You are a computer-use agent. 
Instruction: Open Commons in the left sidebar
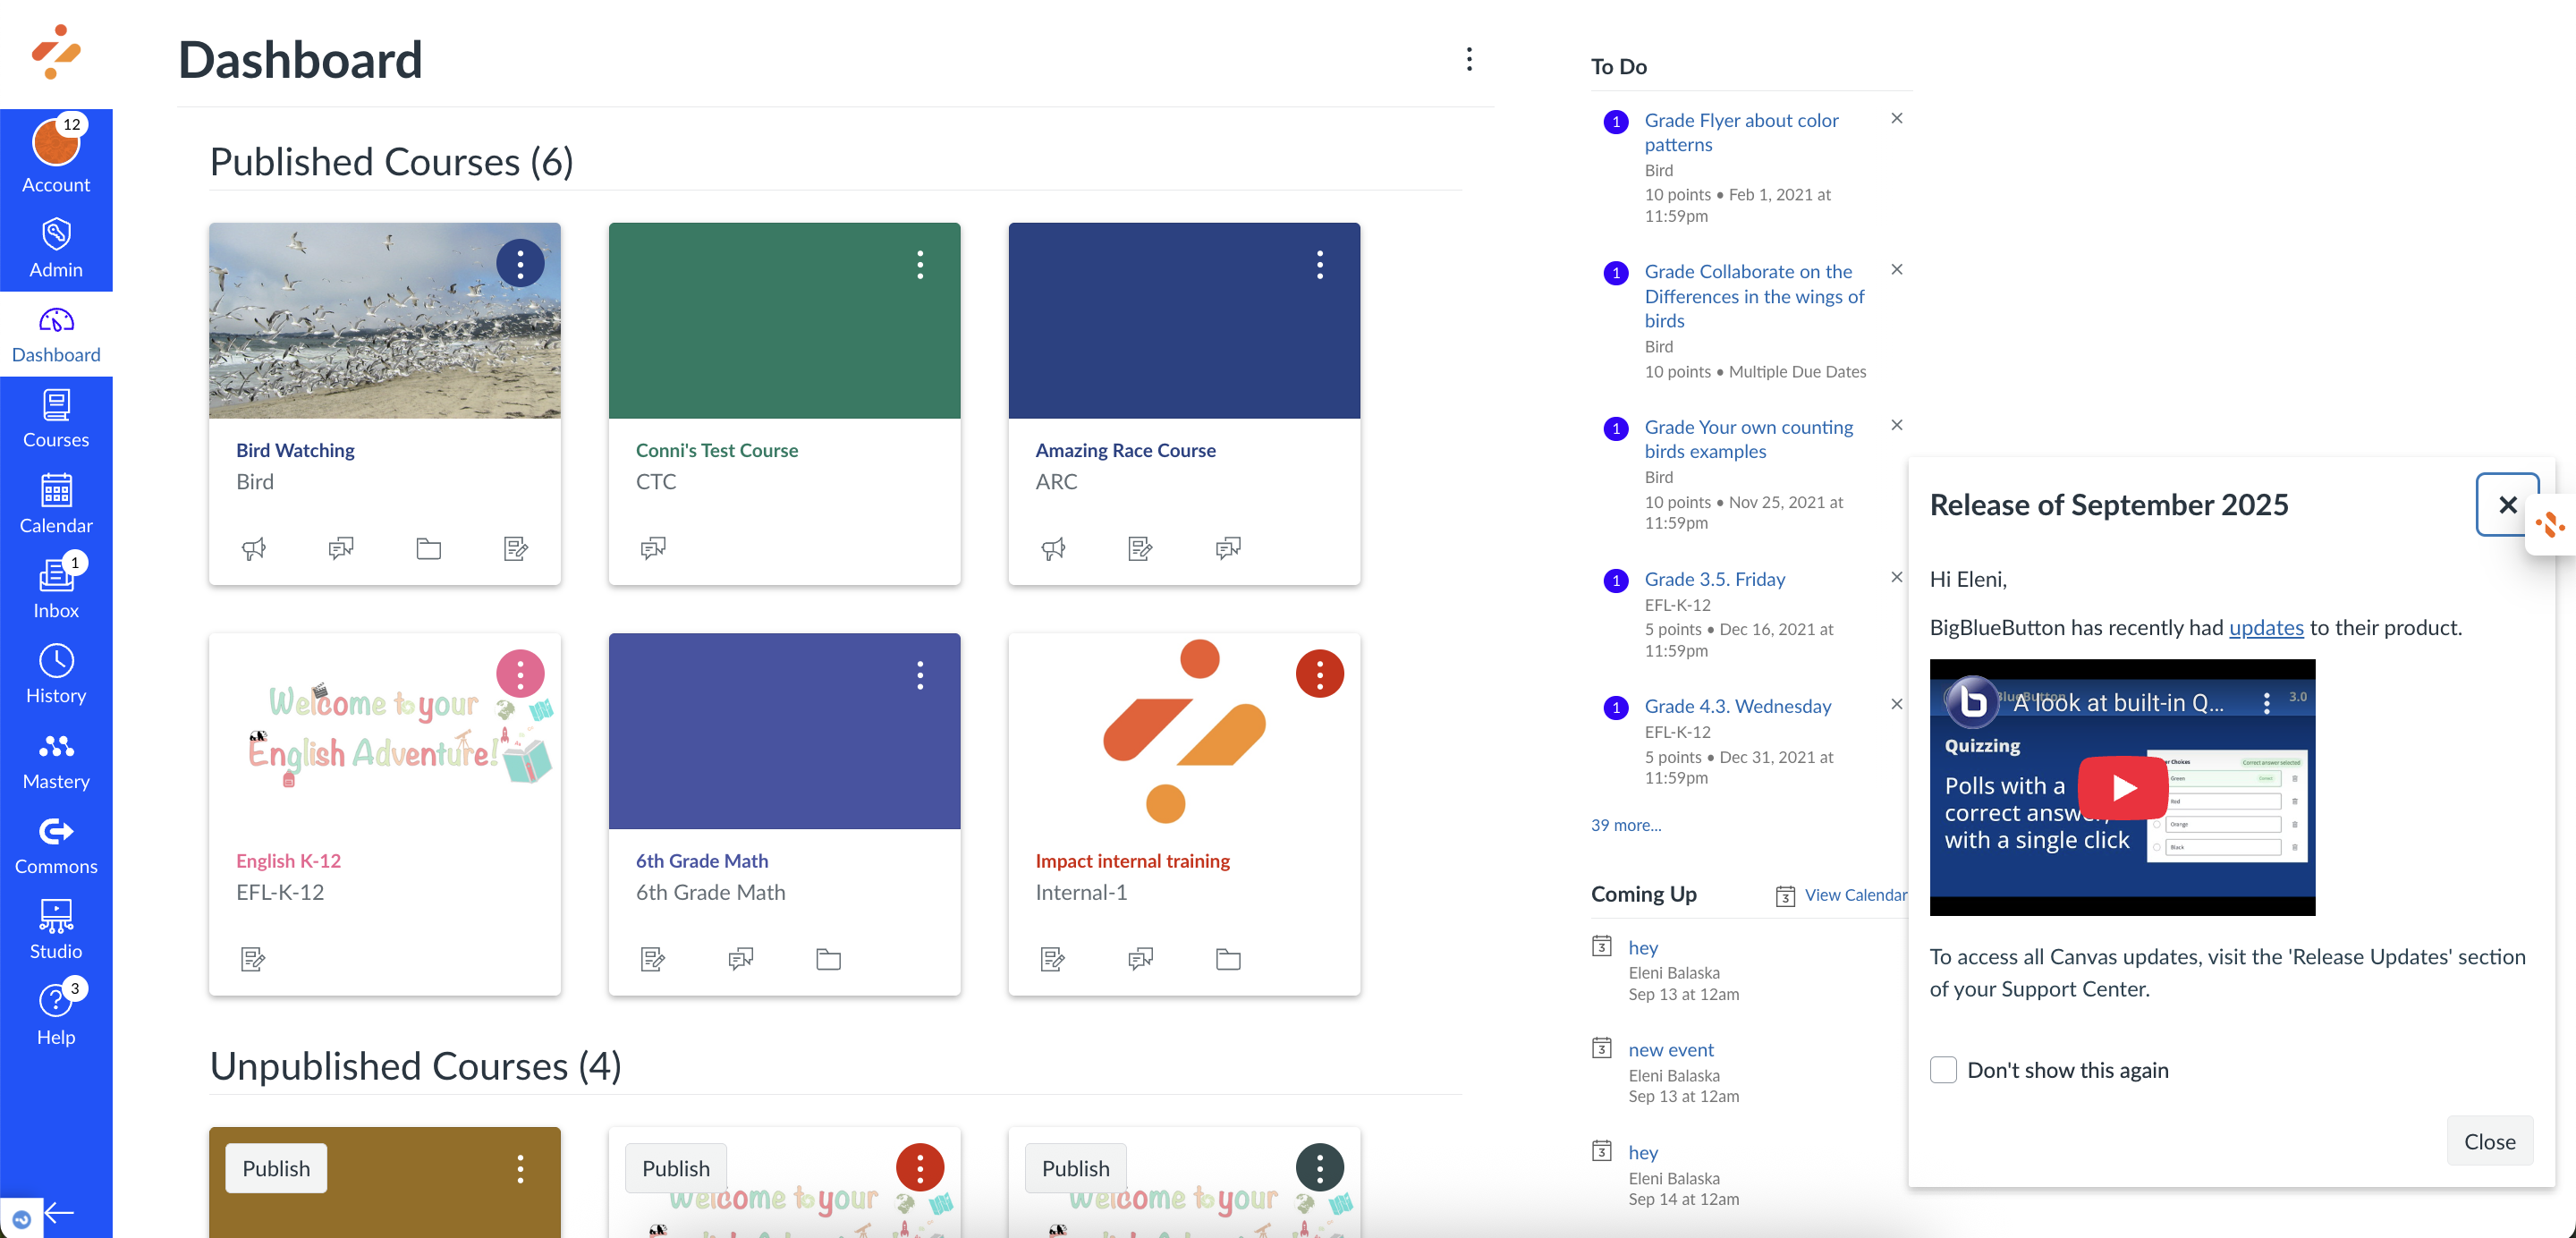pos(56,843)
